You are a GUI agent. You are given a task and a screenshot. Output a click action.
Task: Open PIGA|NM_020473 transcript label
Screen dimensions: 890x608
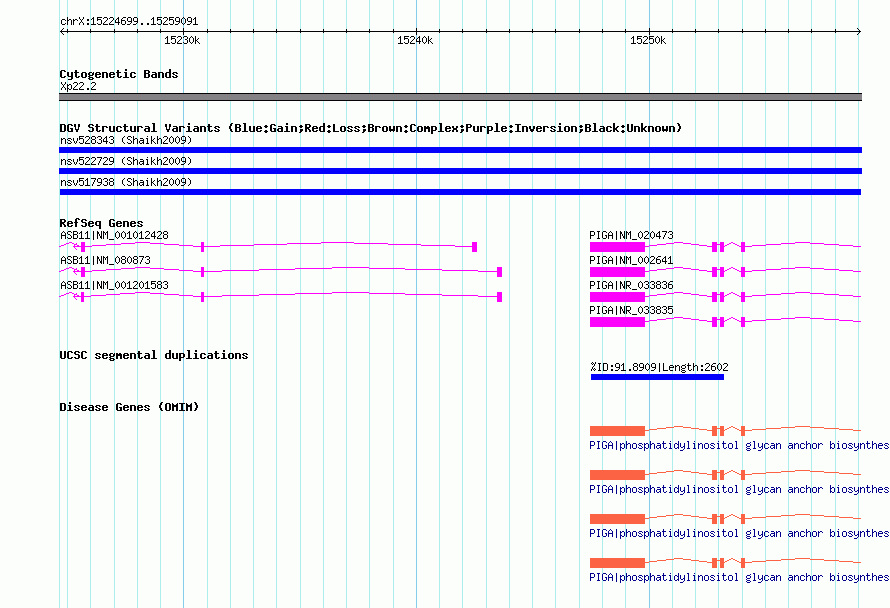point(631,235)
